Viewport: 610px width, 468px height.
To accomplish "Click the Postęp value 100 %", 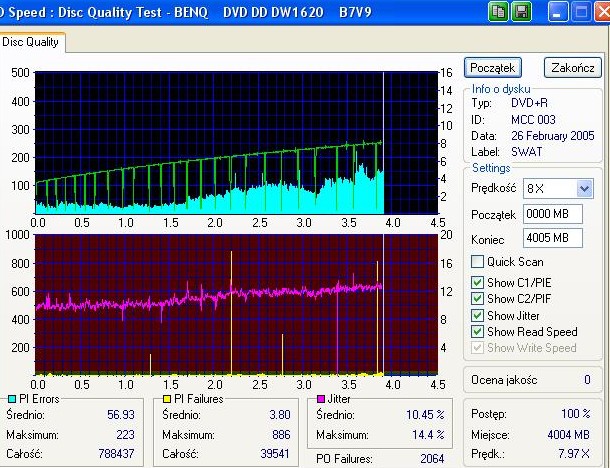I will (x=576, y=414).
